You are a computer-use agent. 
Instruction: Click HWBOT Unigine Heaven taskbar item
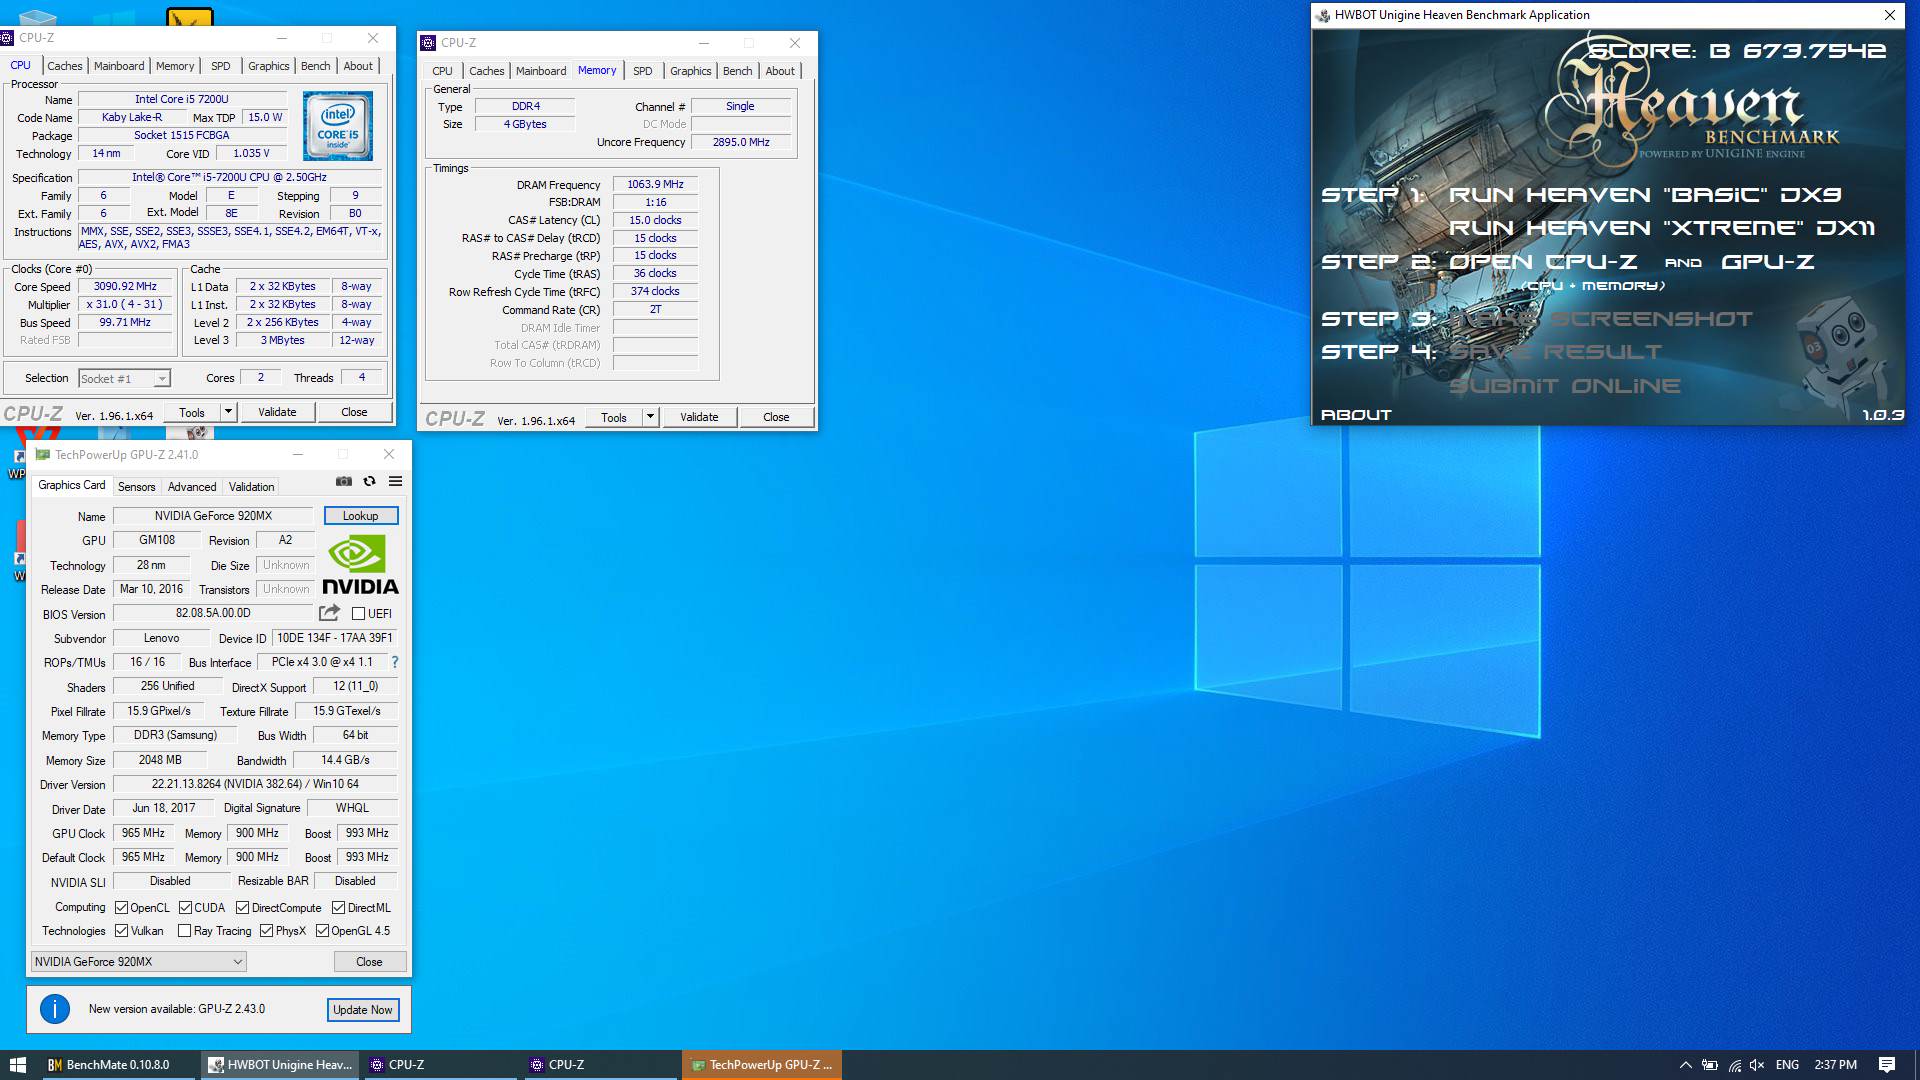(280, 1065)
